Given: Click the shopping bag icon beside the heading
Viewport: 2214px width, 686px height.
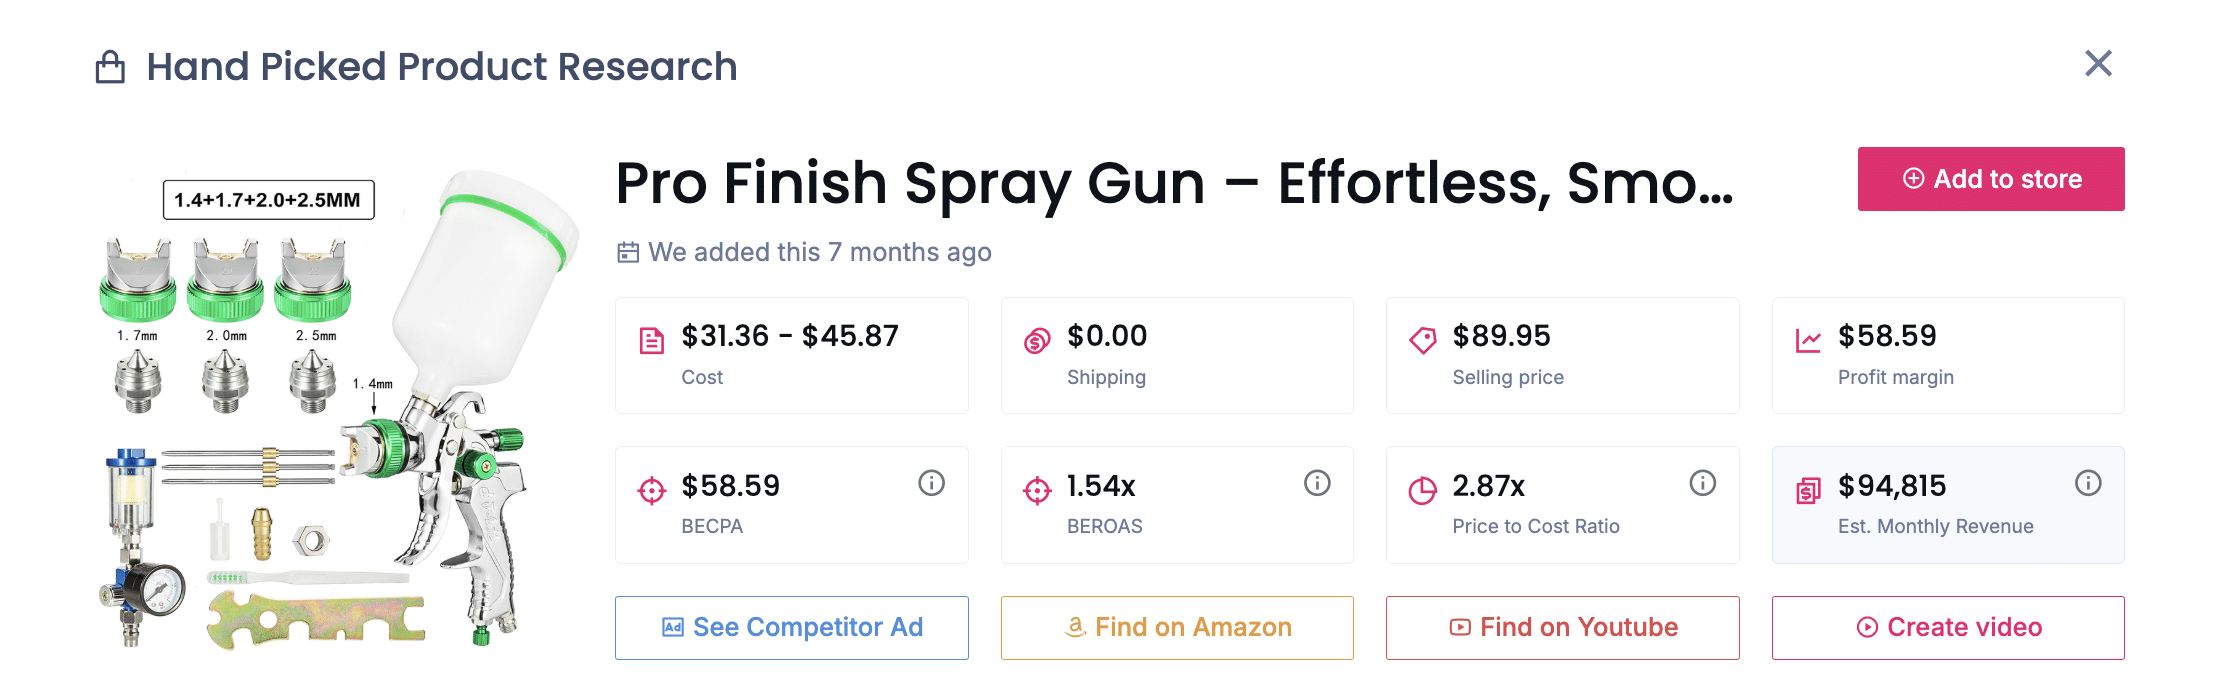Looking at the screenshot, I should 110,65.
